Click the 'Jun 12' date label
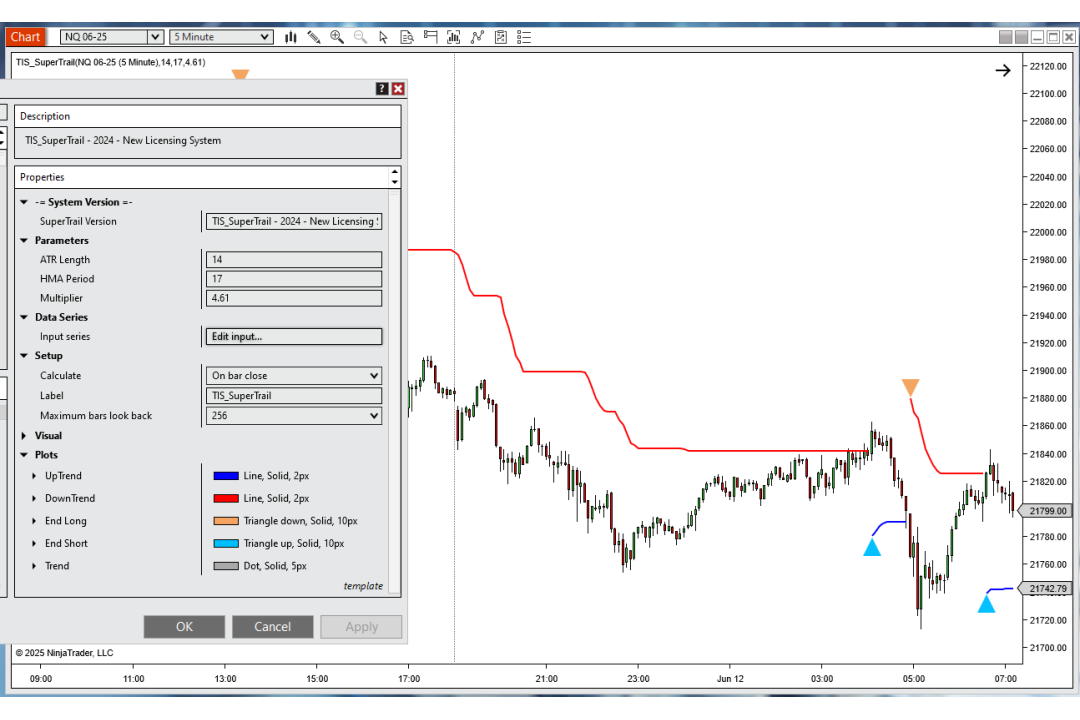 click(730, 679)
